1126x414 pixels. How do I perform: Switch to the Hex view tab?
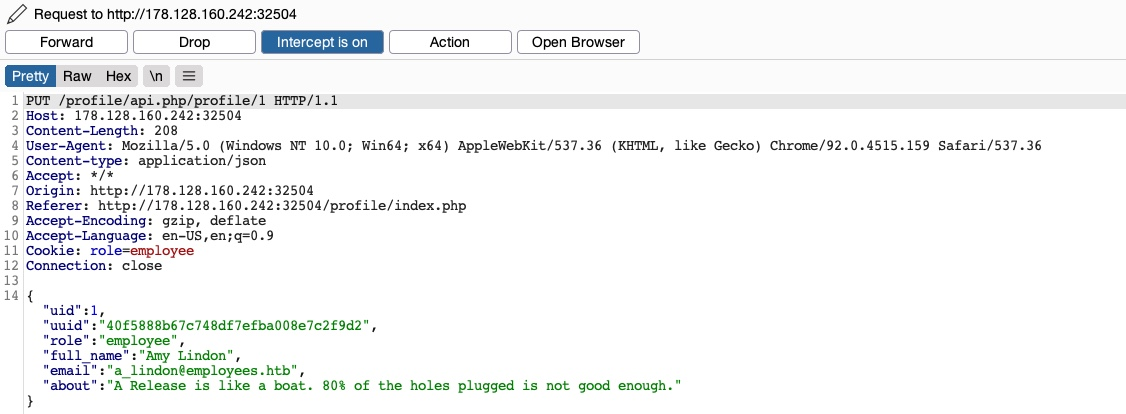click(x=118, y=76)
